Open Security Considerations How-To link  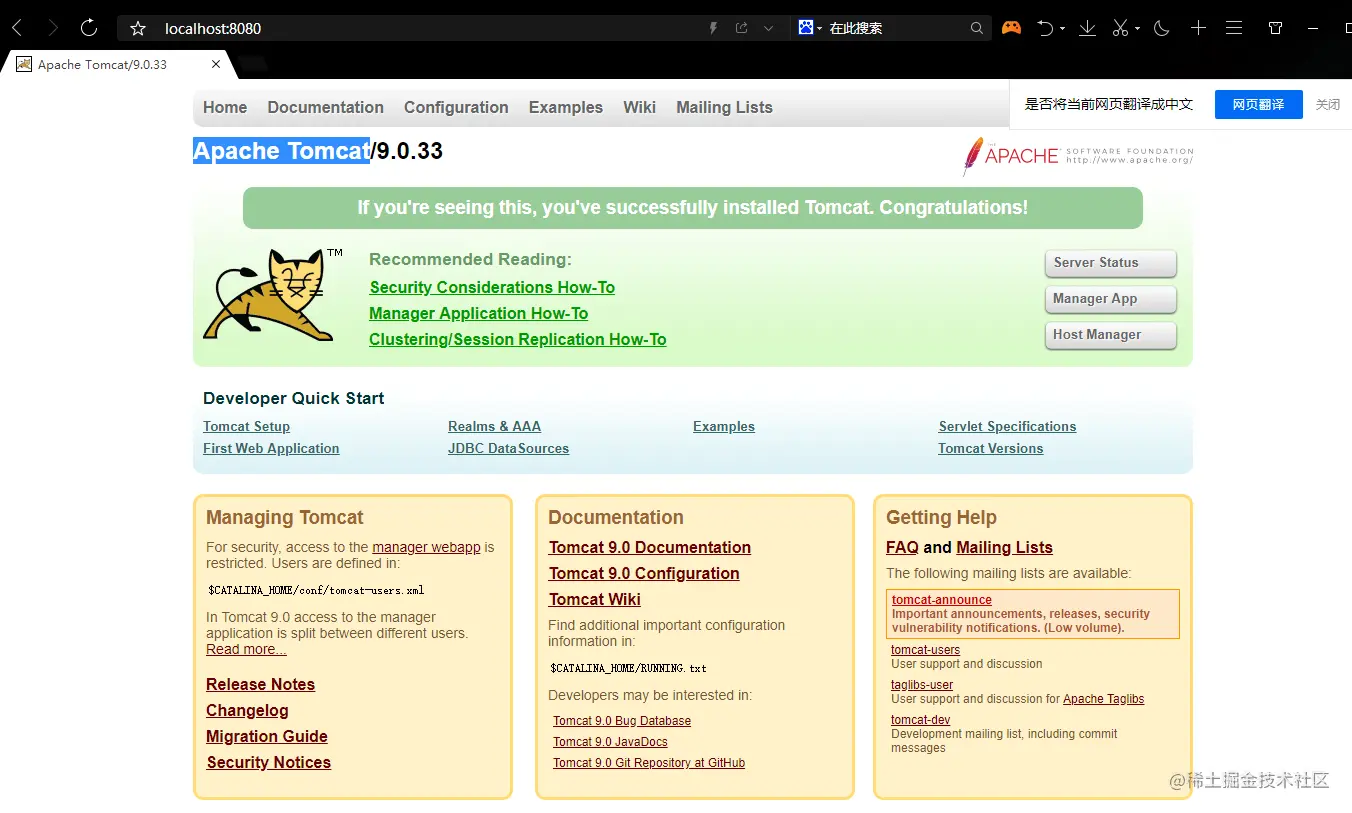coord(492,287)
